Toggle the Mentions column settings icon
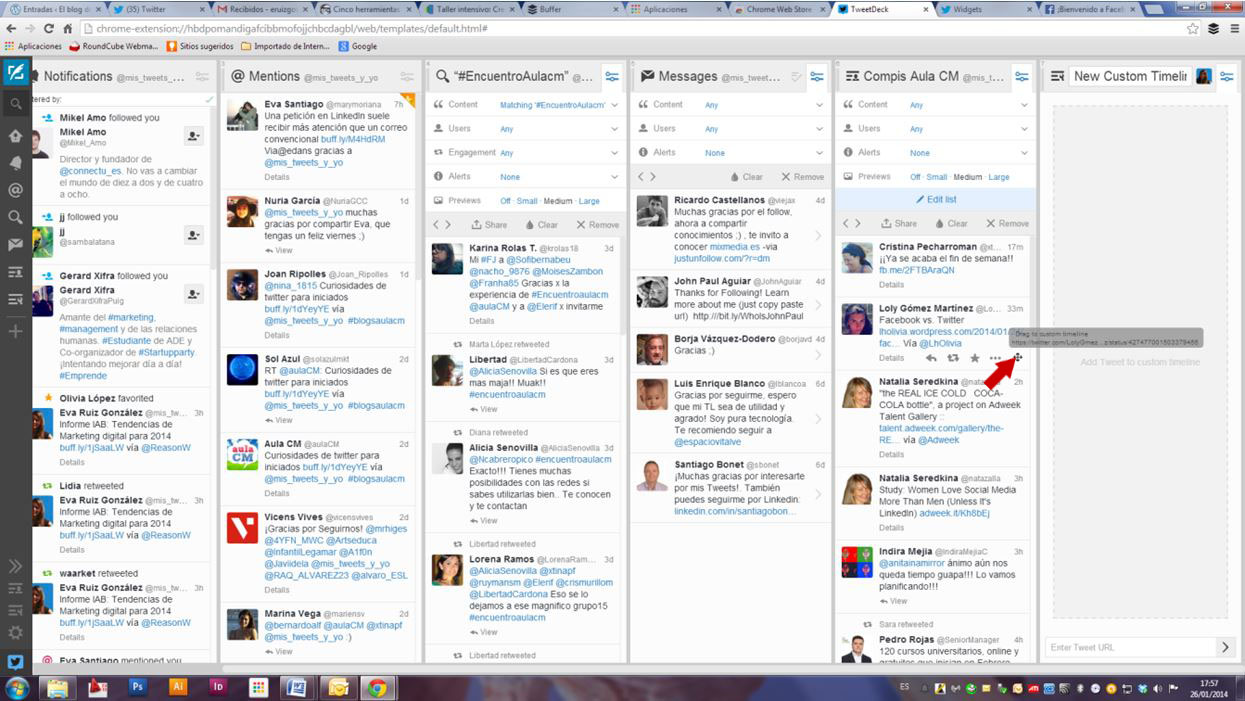Screen dimensions: 1245x701 (x=406, y=77)
